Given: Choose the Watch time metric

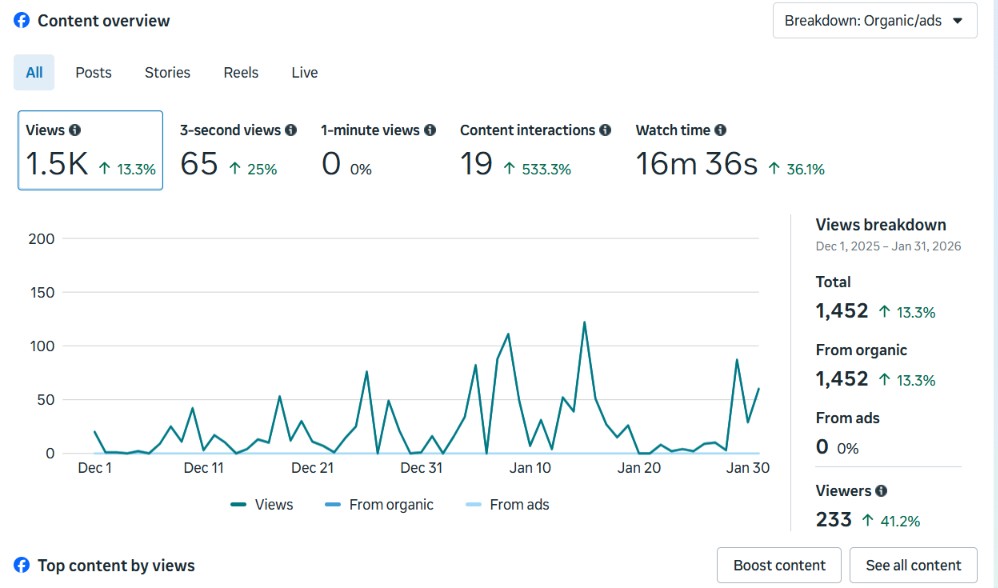Looking at the screenshot, I should tap(730, 150).
